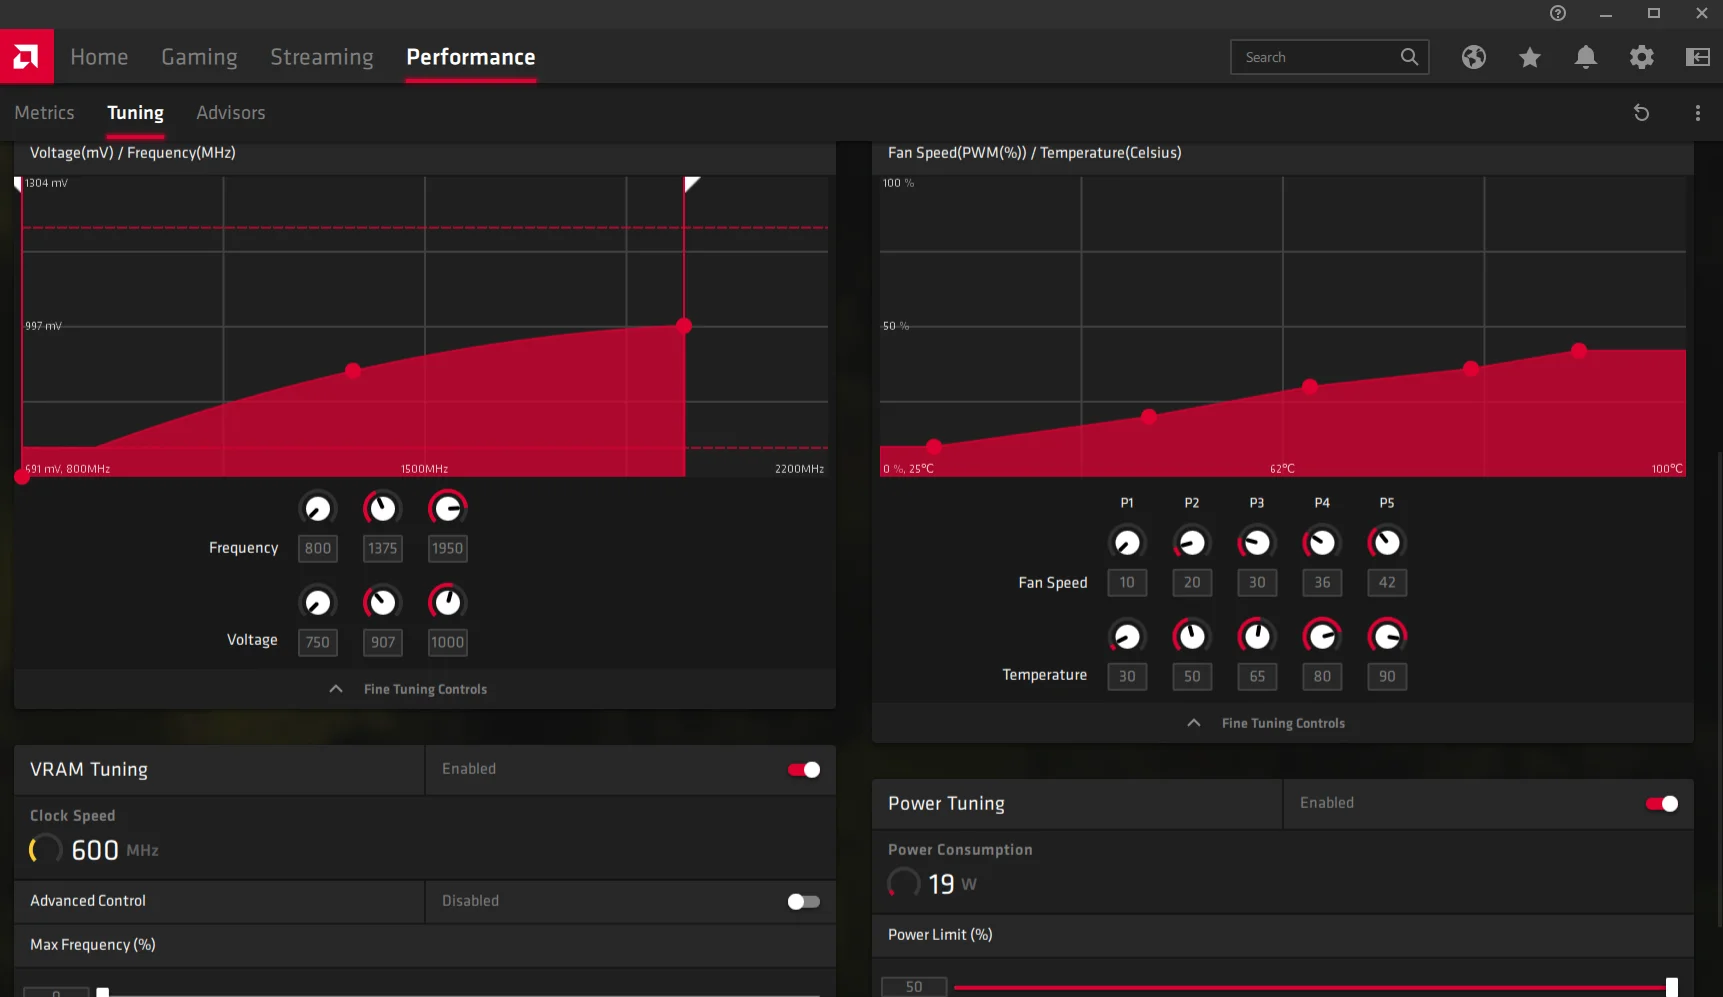Click the P5 temperature dial above 90
Screen dimensions: 1723x997
pos(1387,636)
